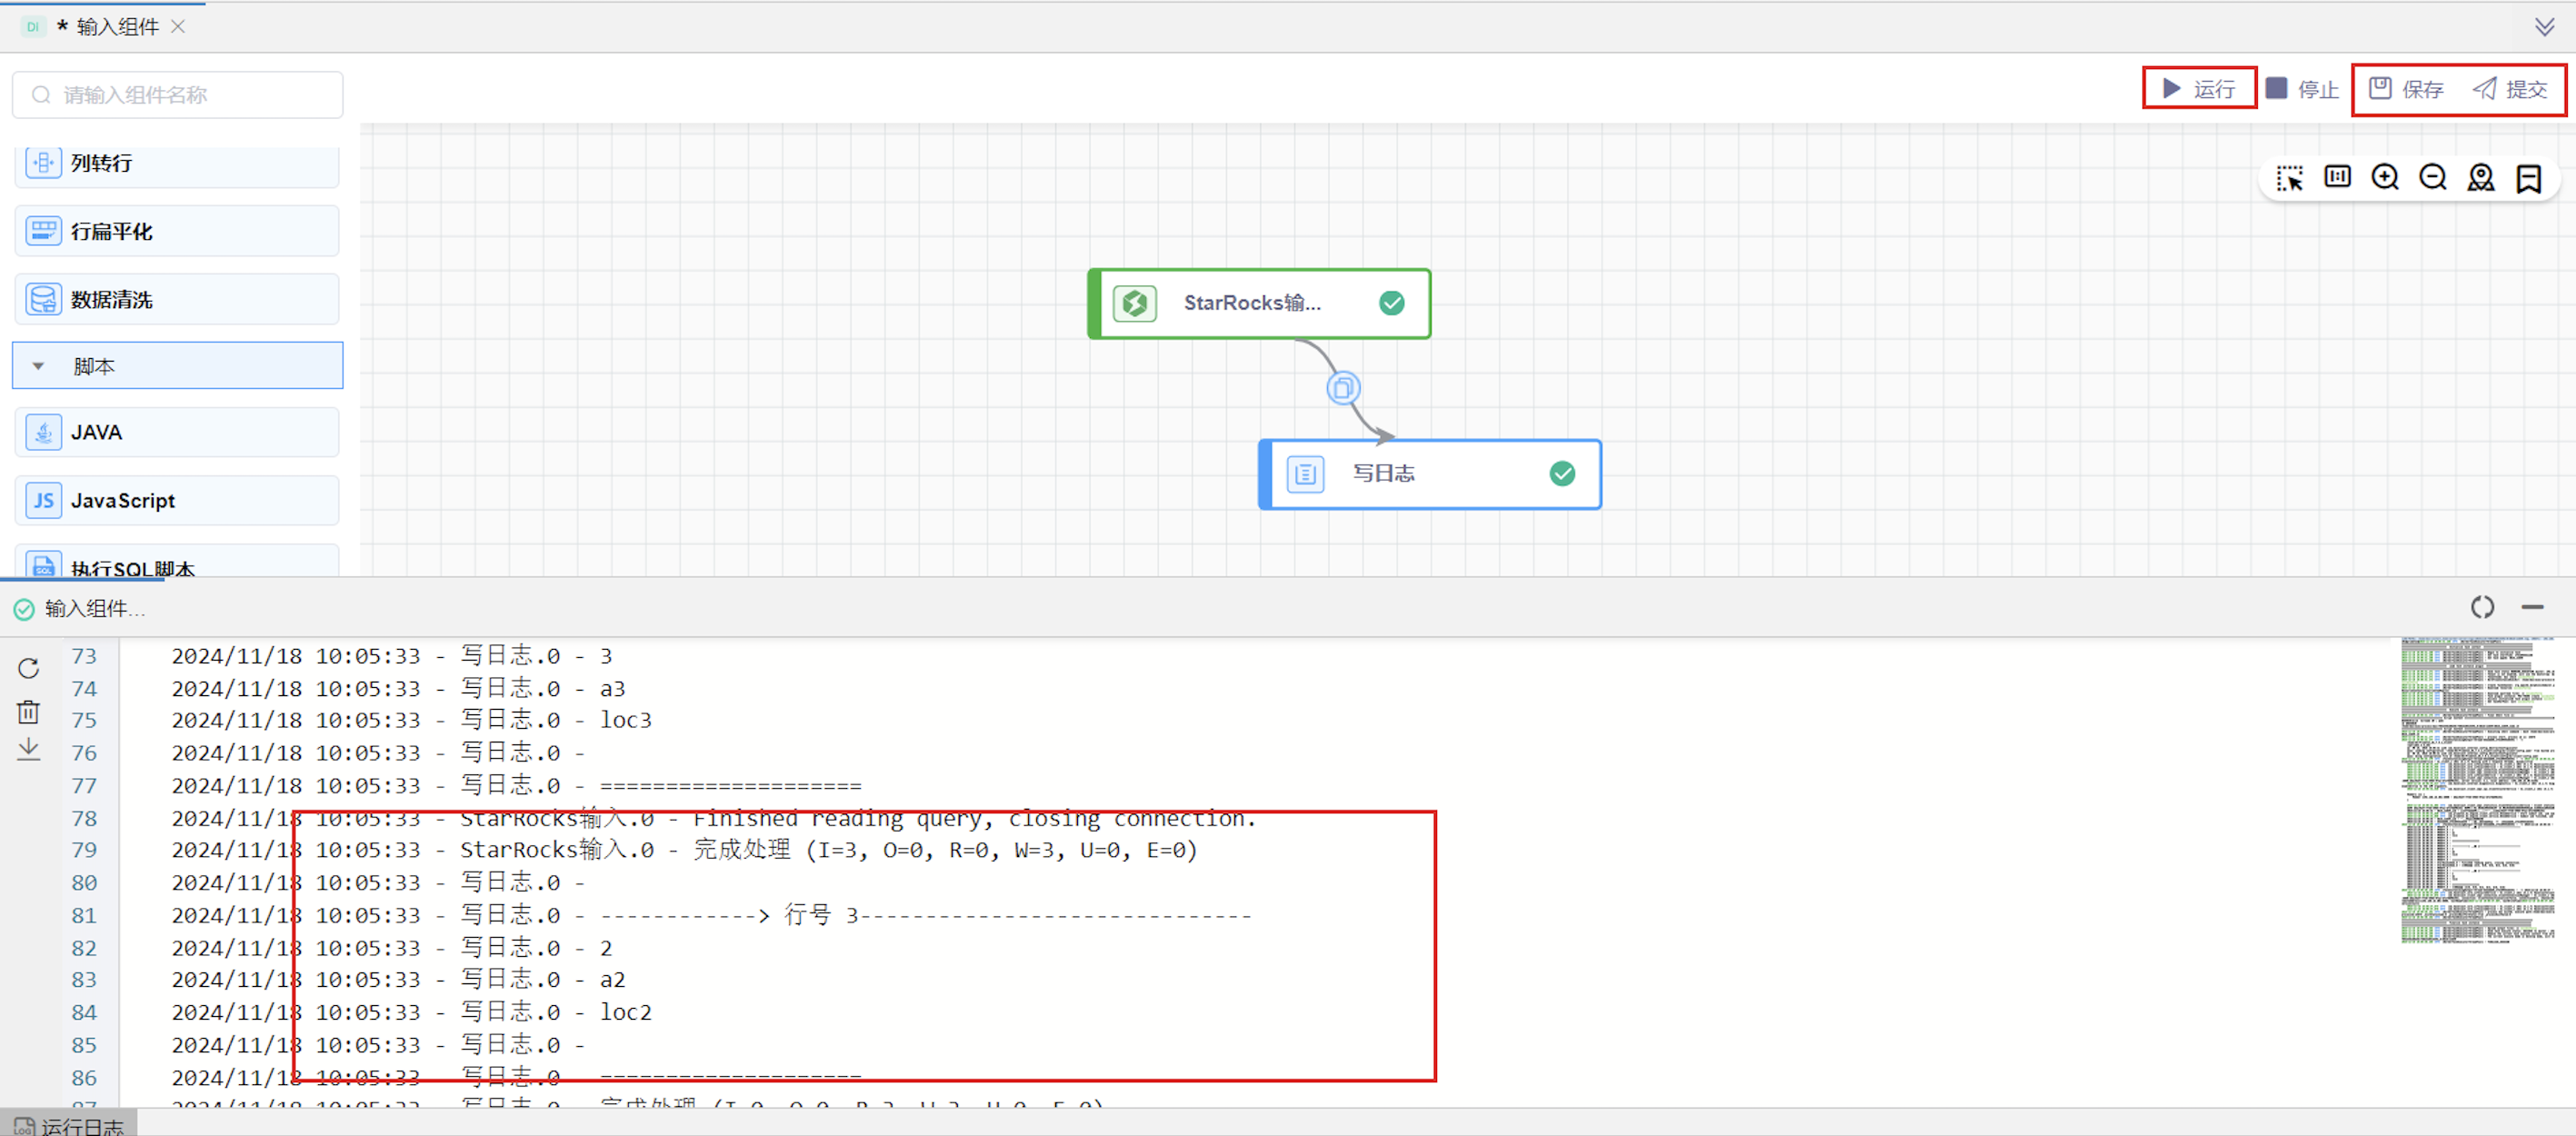Click the Run (运行) button

click(x=2198, y=89)
